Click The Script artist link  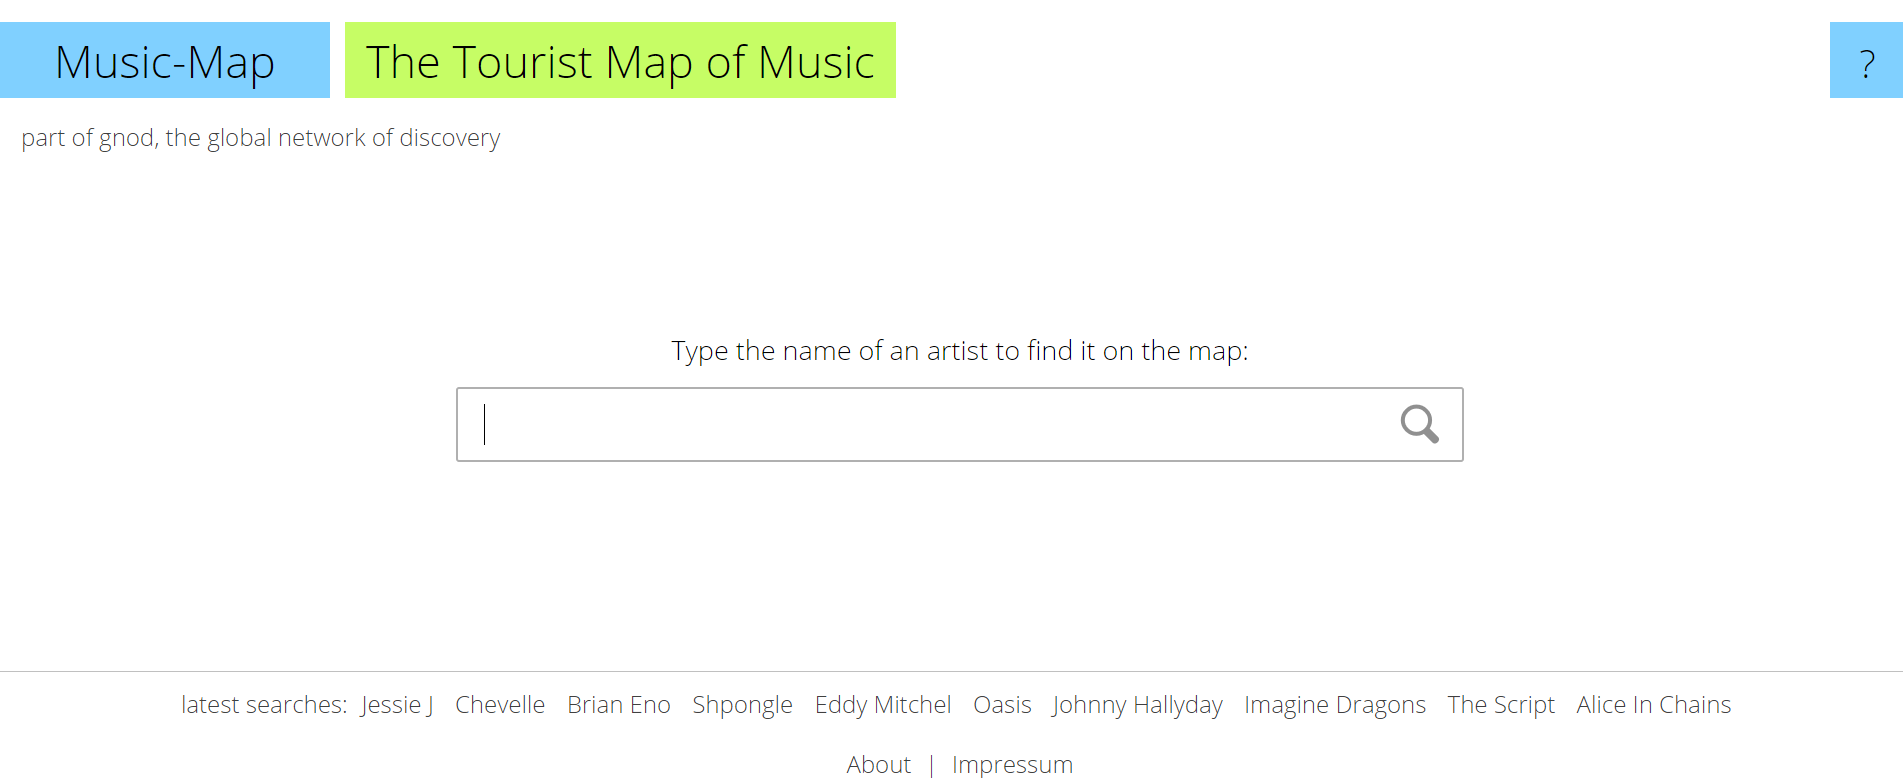pos(1500,705)
